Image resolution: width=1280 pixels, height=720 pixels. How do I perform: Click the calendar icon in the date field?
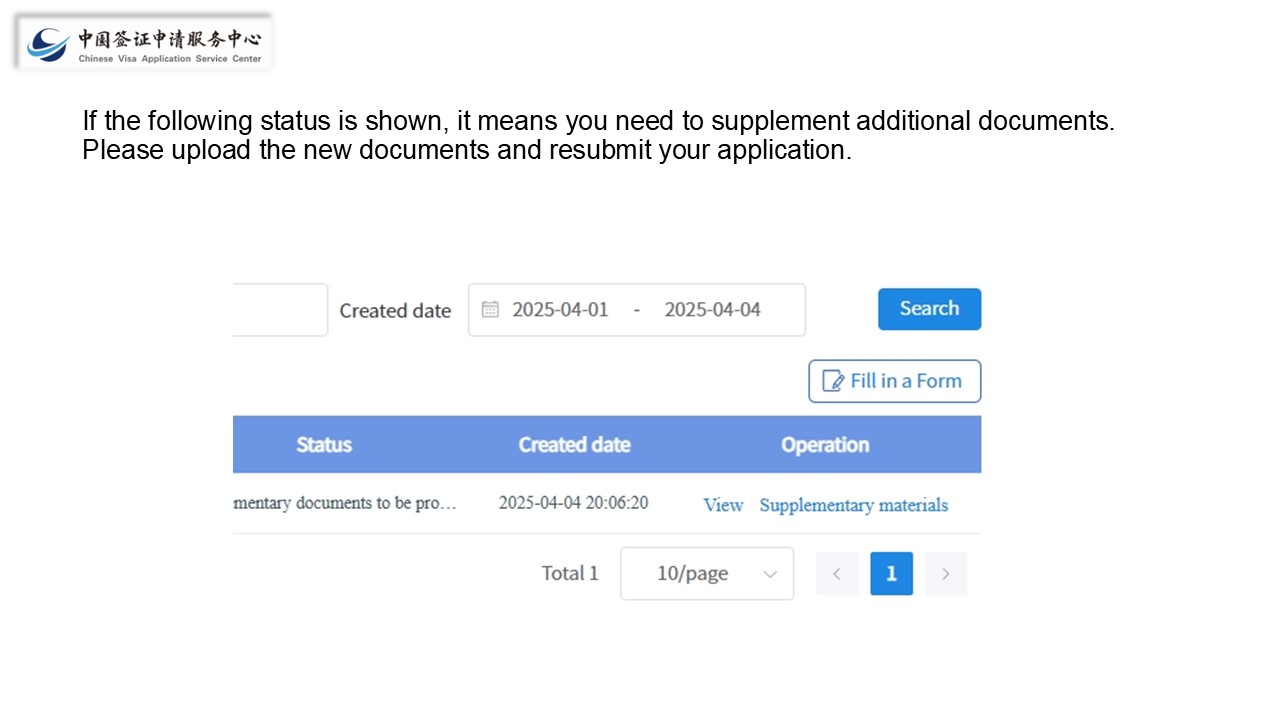(x=490, y=309)
